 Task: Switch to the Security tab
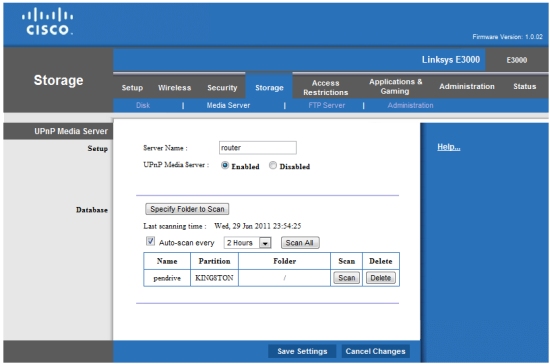tap(222, 88)
